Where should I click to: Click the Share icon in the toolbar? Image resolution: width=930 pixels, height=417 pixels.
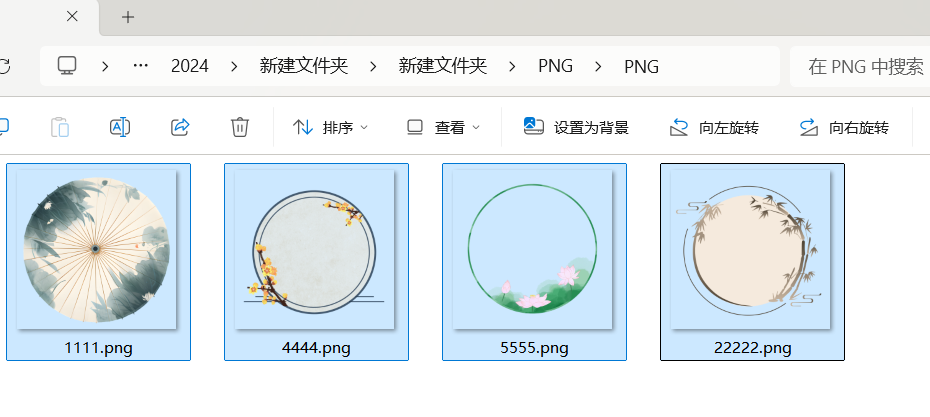pos(180,127)
